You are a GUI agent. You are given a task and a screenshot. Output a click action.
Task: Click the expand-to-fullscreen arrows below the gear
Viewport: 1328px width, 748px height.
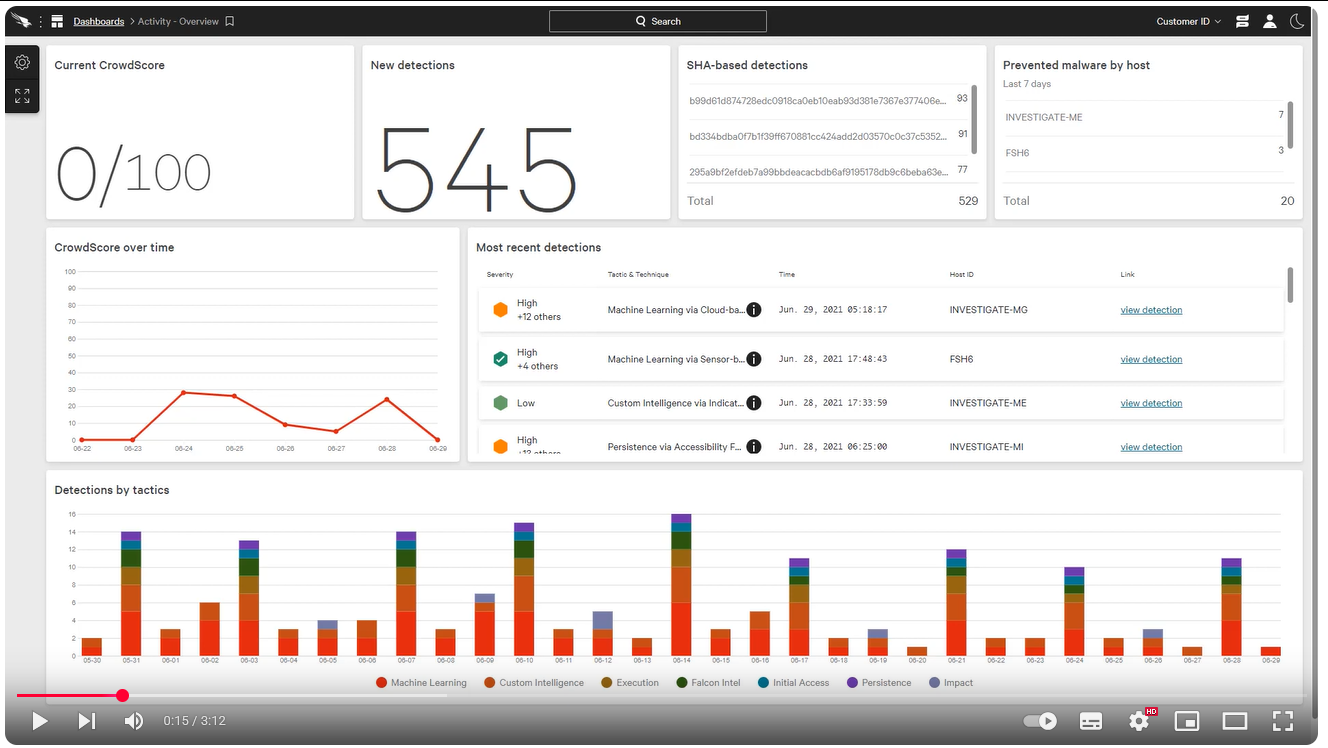click(22, 96)
